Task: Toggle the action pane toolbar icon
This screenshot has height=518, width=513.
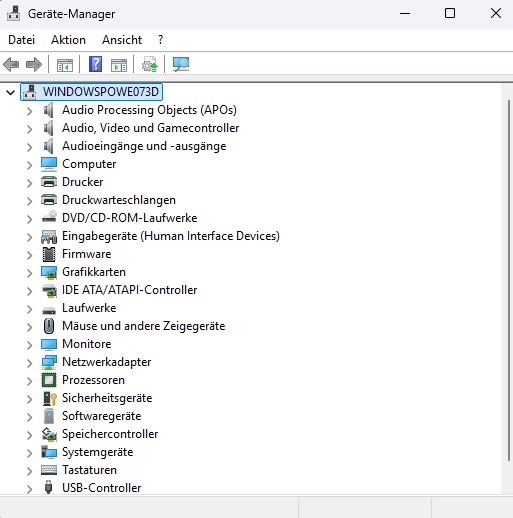Action: 119,65
